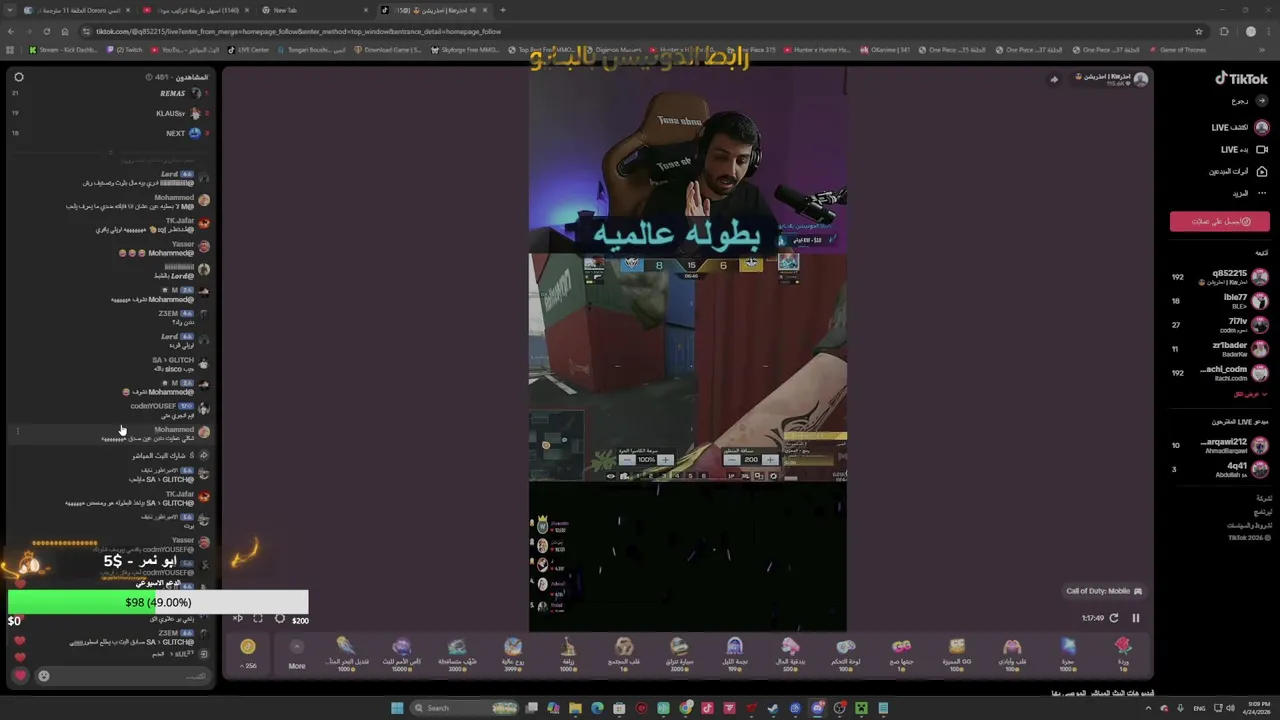Send the controller gift priced 100
1280x720 pixels.
coord(846,653)
